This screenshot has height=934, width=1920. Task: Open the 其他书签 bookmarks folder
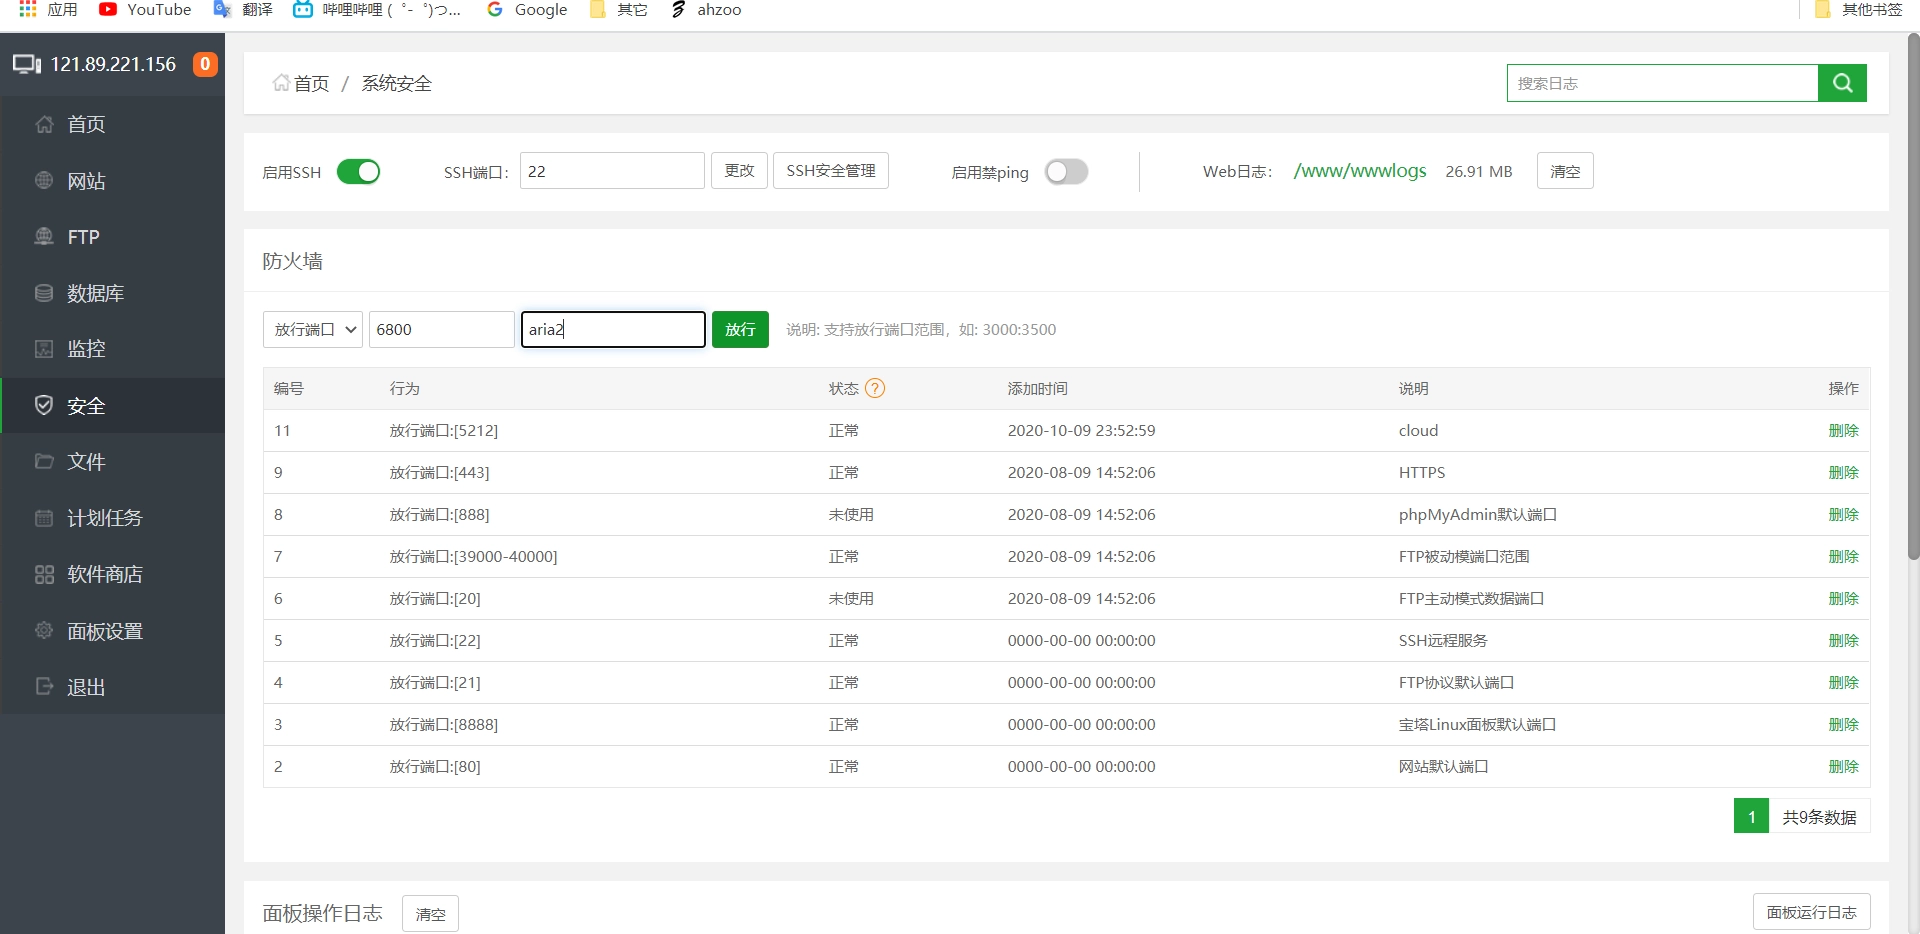(1859, 10)
